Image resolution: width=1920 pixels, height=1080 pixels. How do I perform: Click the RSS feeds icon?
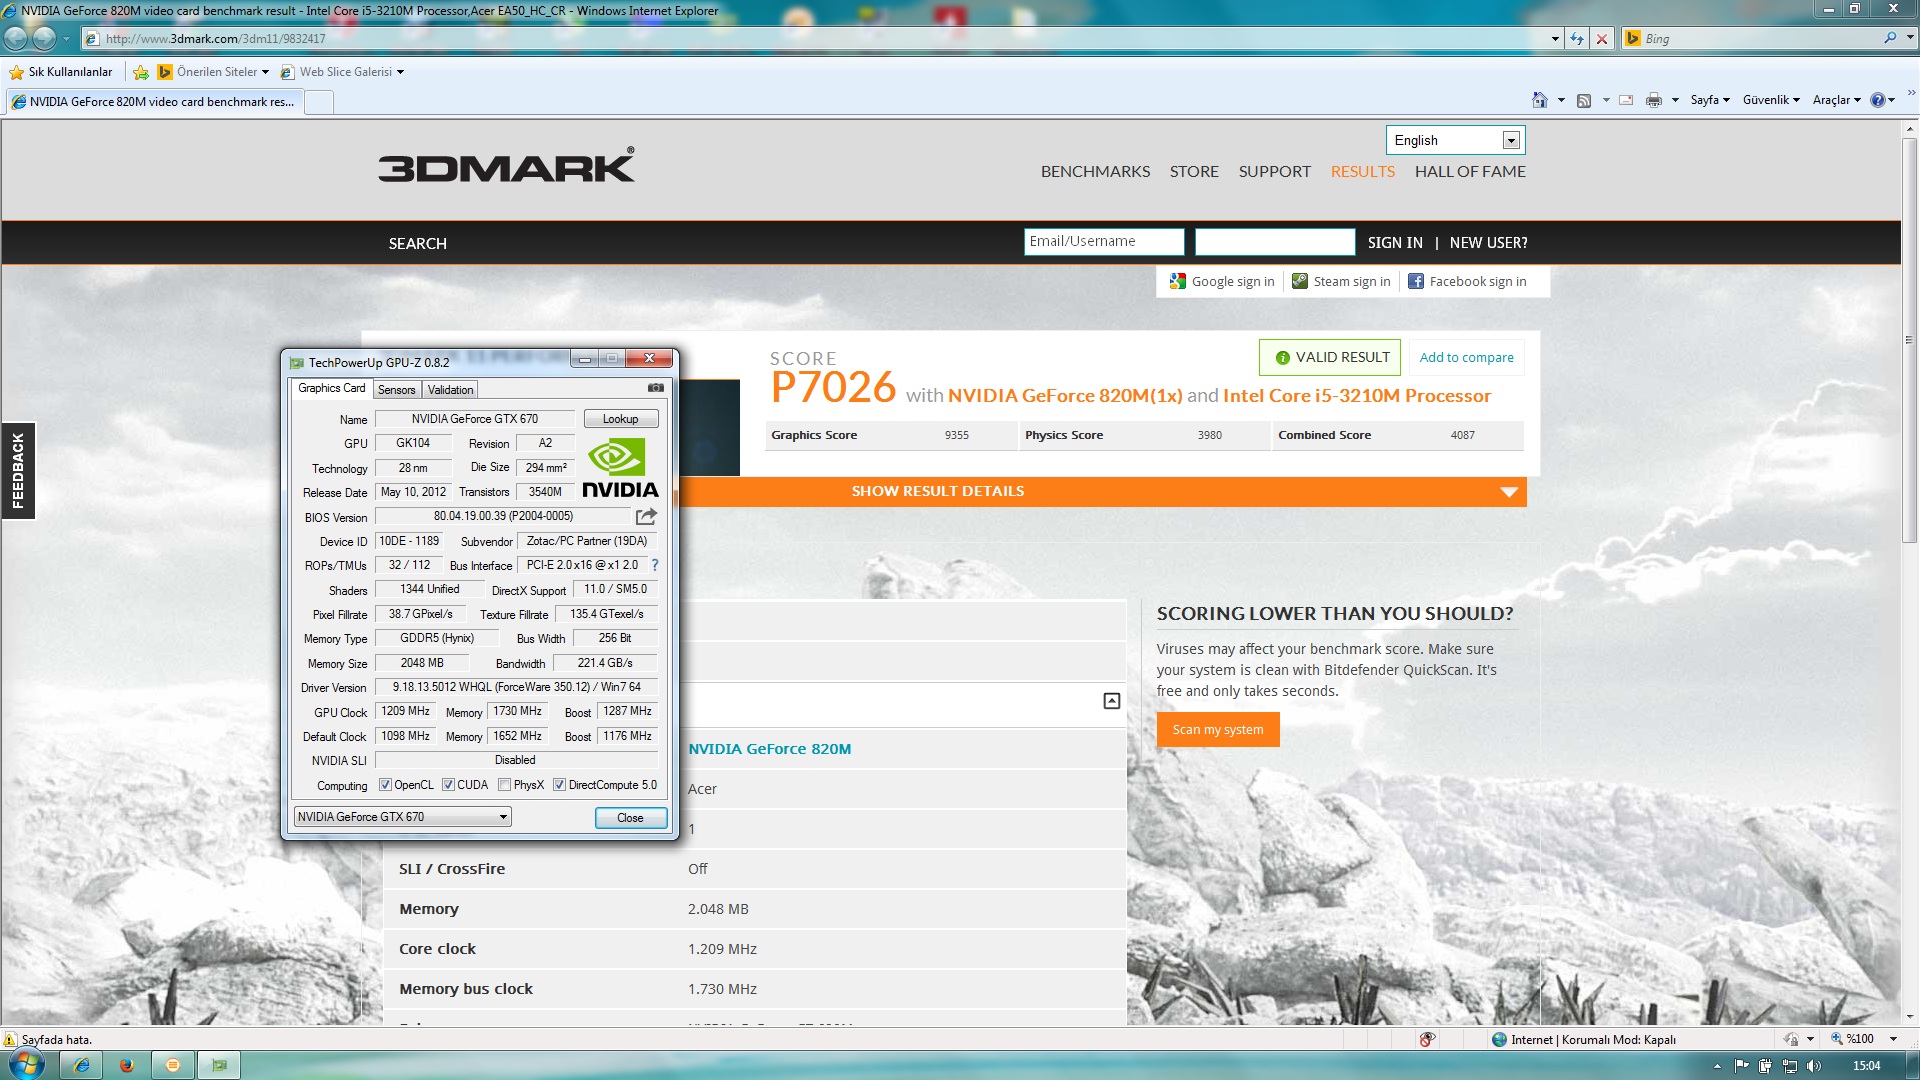click(x=1584, y=100)
